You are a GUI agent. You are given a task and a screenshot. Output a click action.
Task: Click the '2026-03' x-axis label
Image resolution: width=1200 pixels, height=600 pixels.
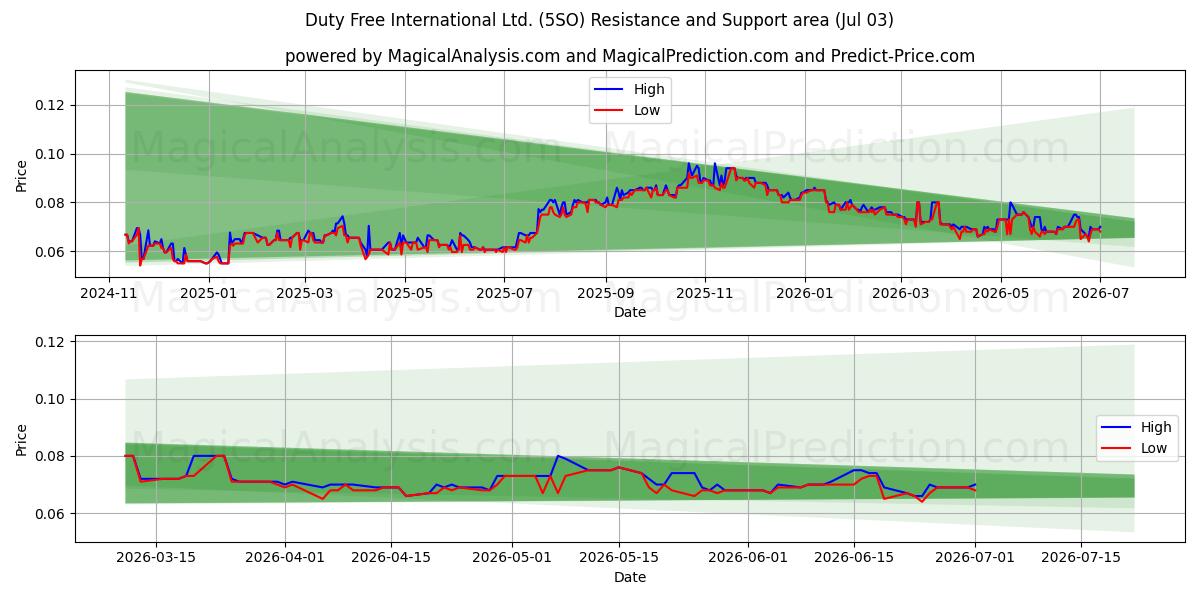[901, 293]
